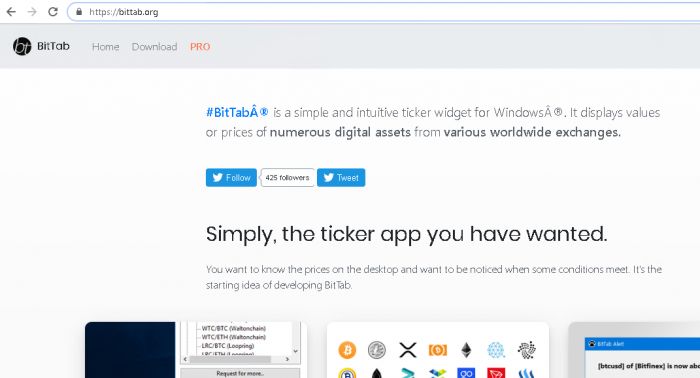
Task: Click the orange Bitcoin coin icon
Action: (x=347, y=350)
